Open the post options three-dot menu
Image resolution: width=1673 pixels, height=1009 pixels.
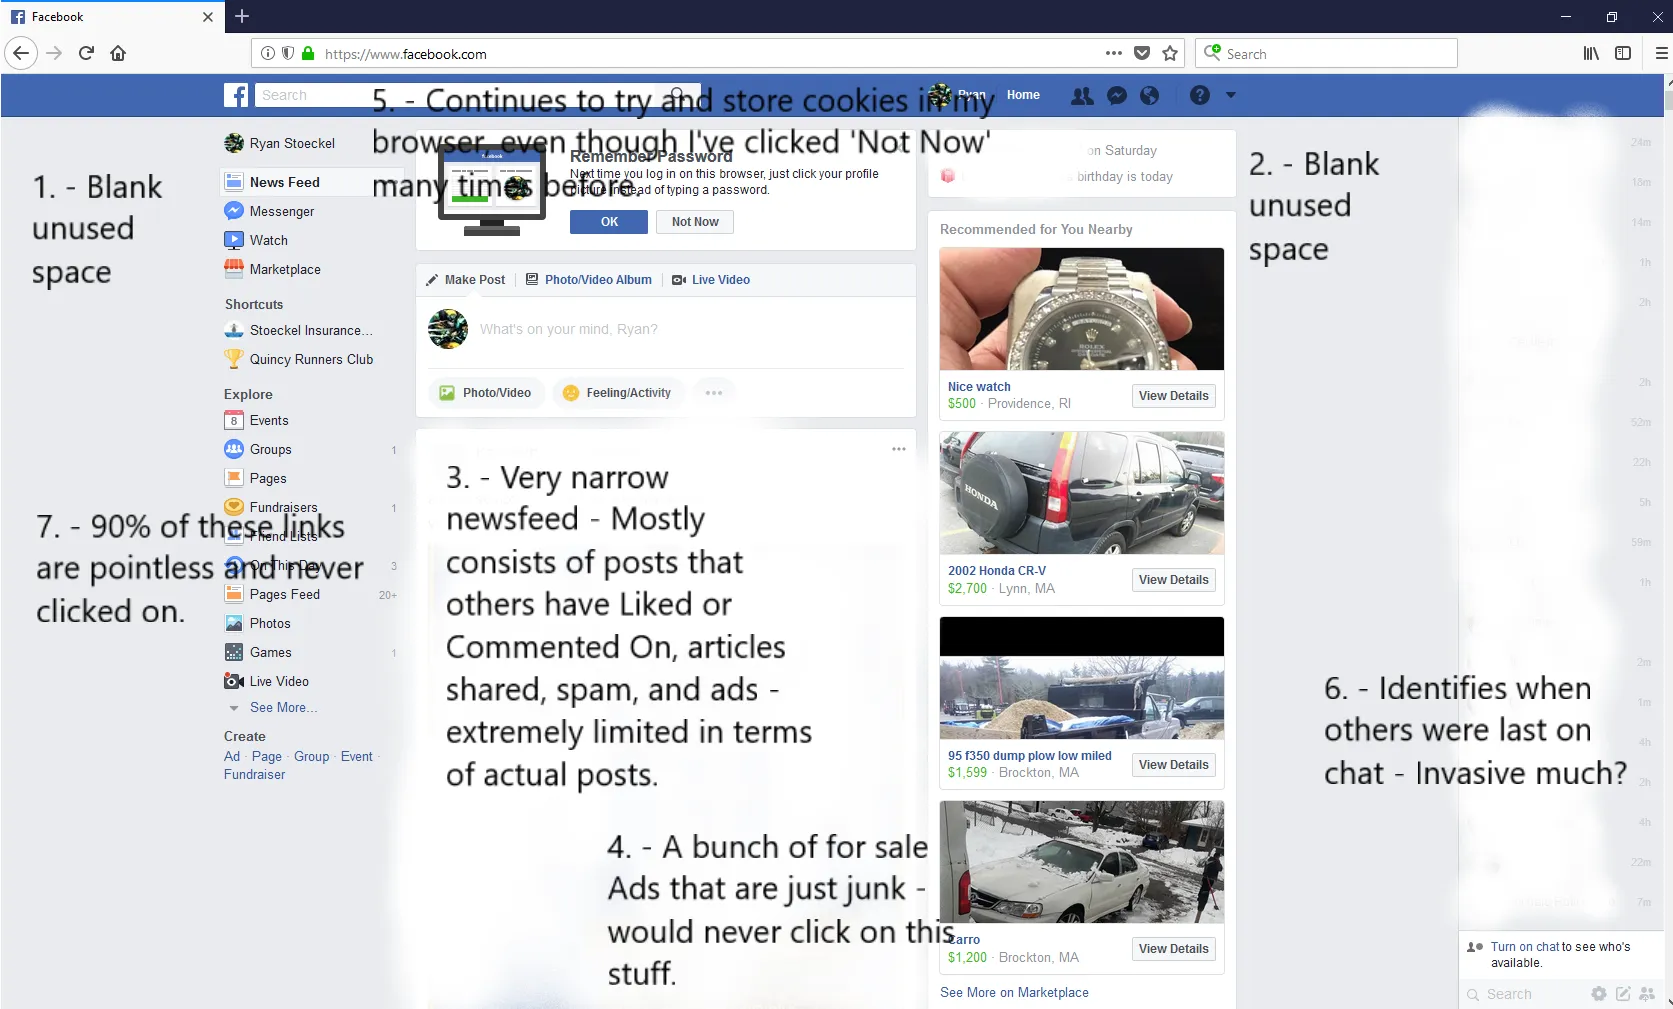click(x=898, y=449)
